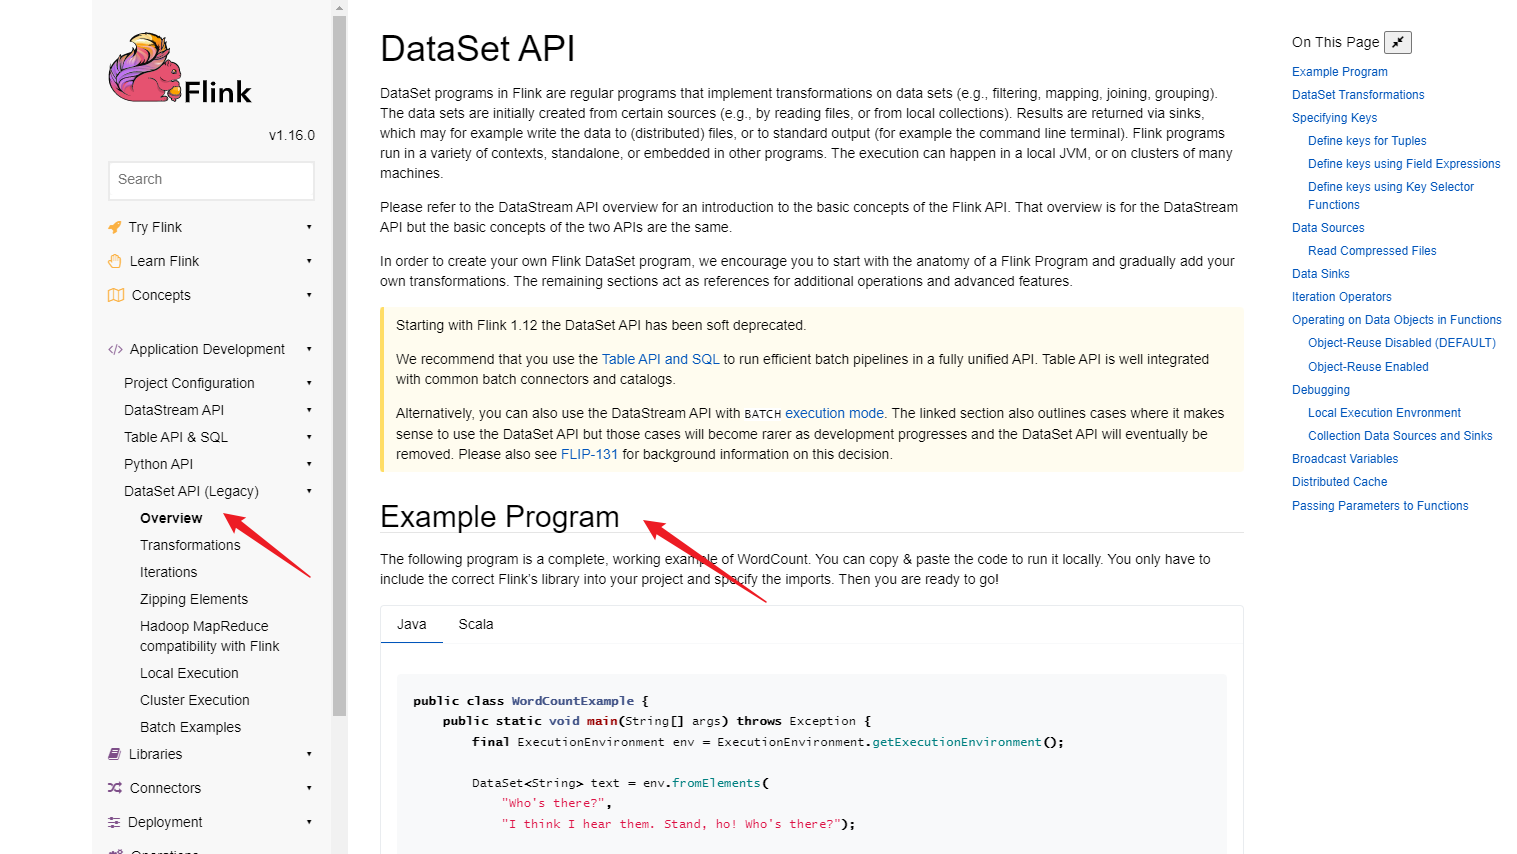Open Hadoop MapReduce compatibility with Flink
This screenshot has height=854, width=1517.
pyautogui.click(x=210, y=636)
